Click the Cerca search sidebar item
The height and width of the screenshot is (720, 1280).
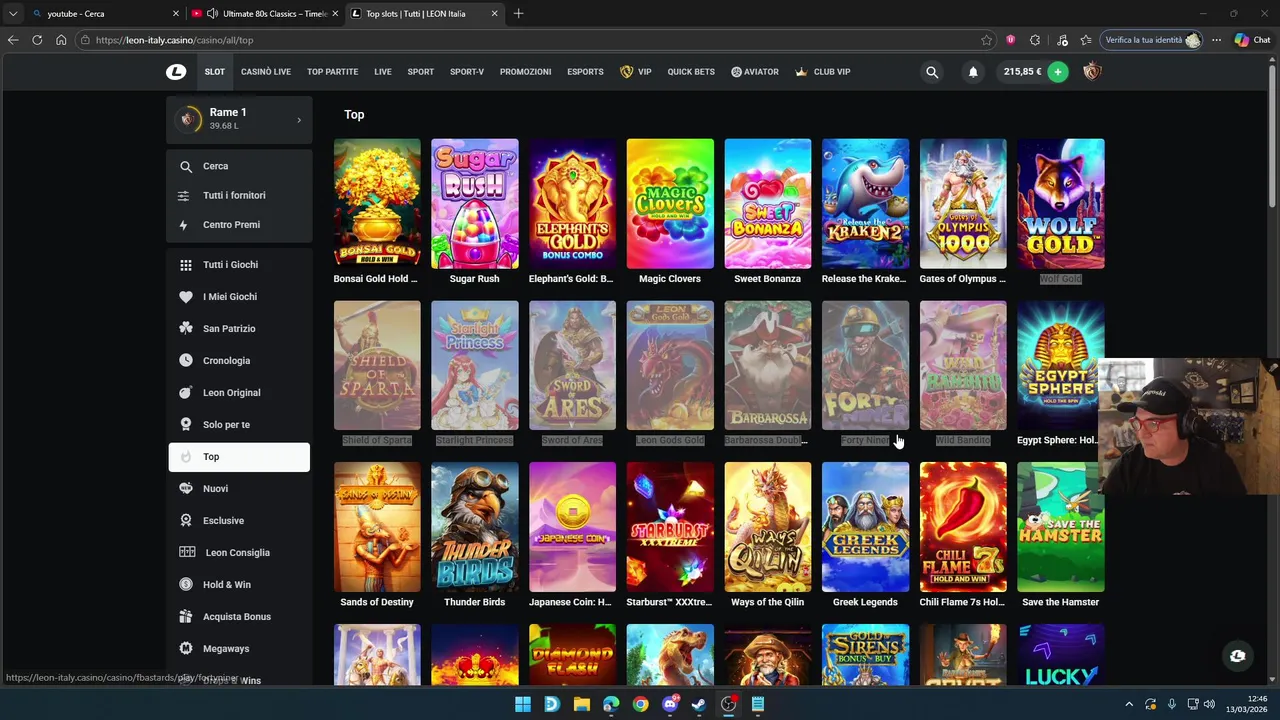click(x=239, y=166)
